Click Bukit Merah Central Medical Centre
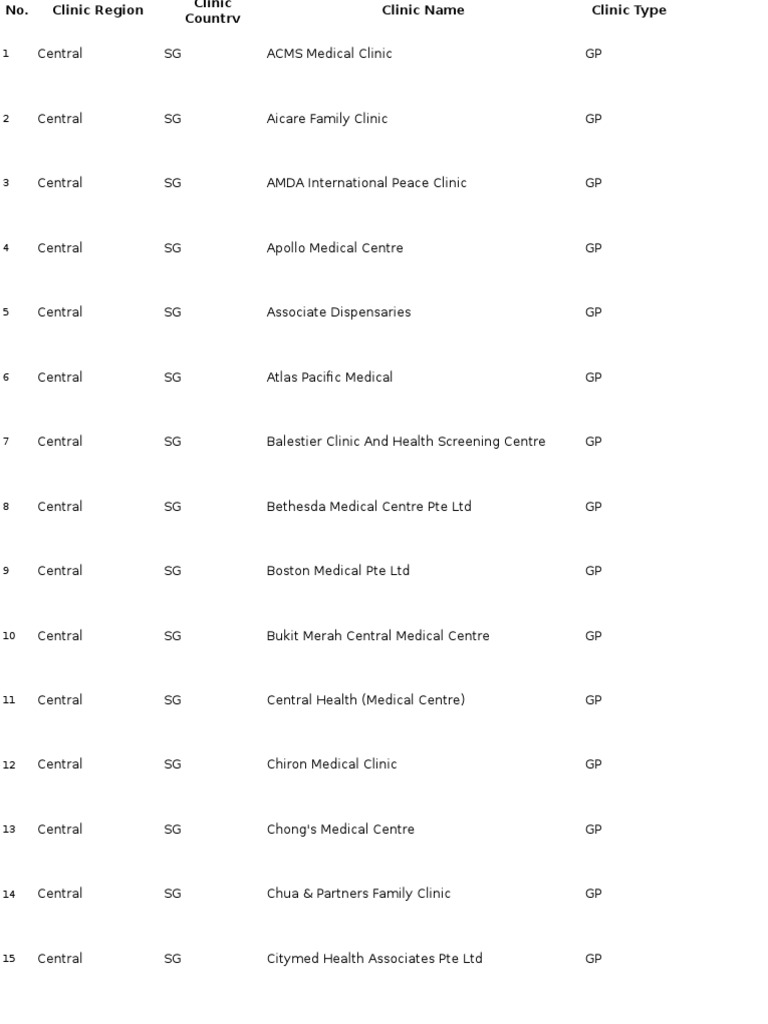The width and height of the screenshot is (768, 1024). pos(377,636)
